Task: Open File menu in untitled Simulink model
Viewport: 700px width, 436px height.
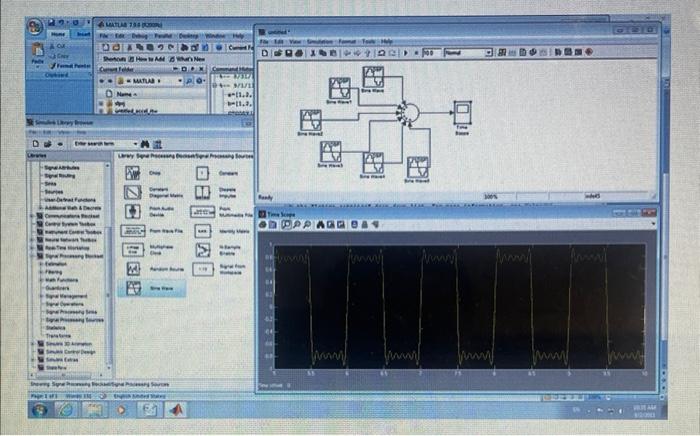Action: coord(264,42)
